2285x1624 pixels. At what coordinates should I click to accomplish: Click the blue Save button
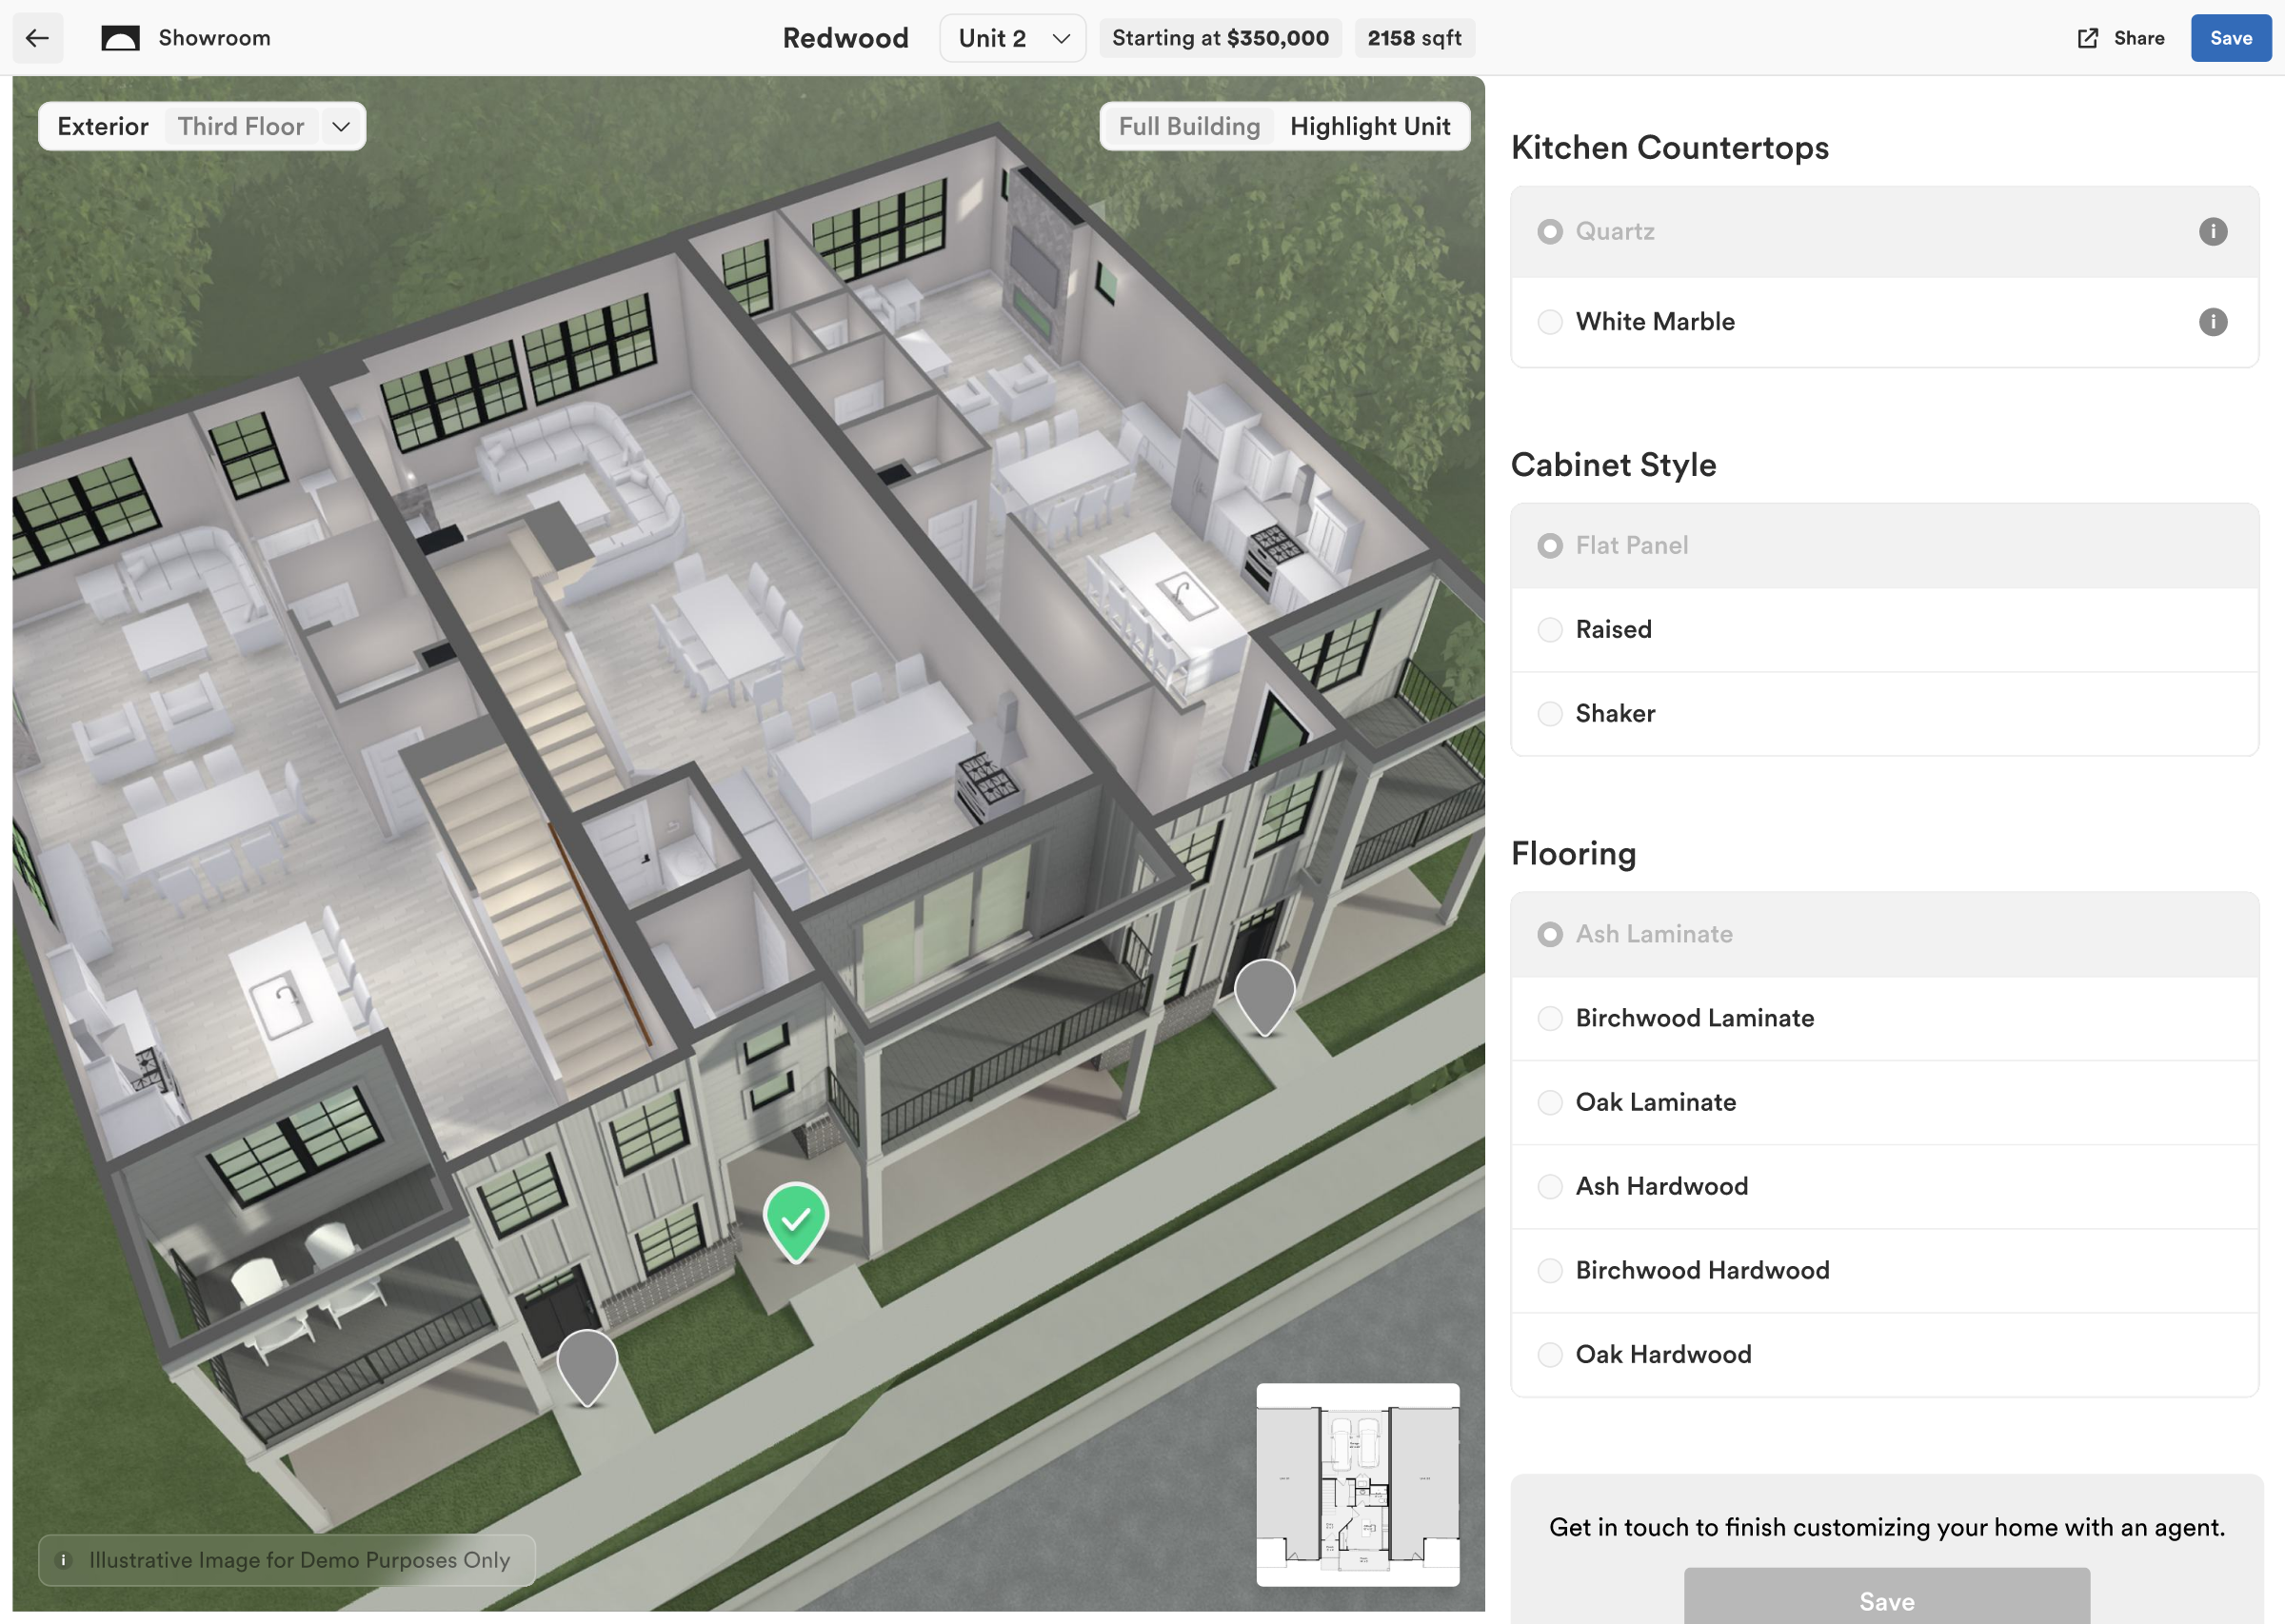click(2230, 38)
